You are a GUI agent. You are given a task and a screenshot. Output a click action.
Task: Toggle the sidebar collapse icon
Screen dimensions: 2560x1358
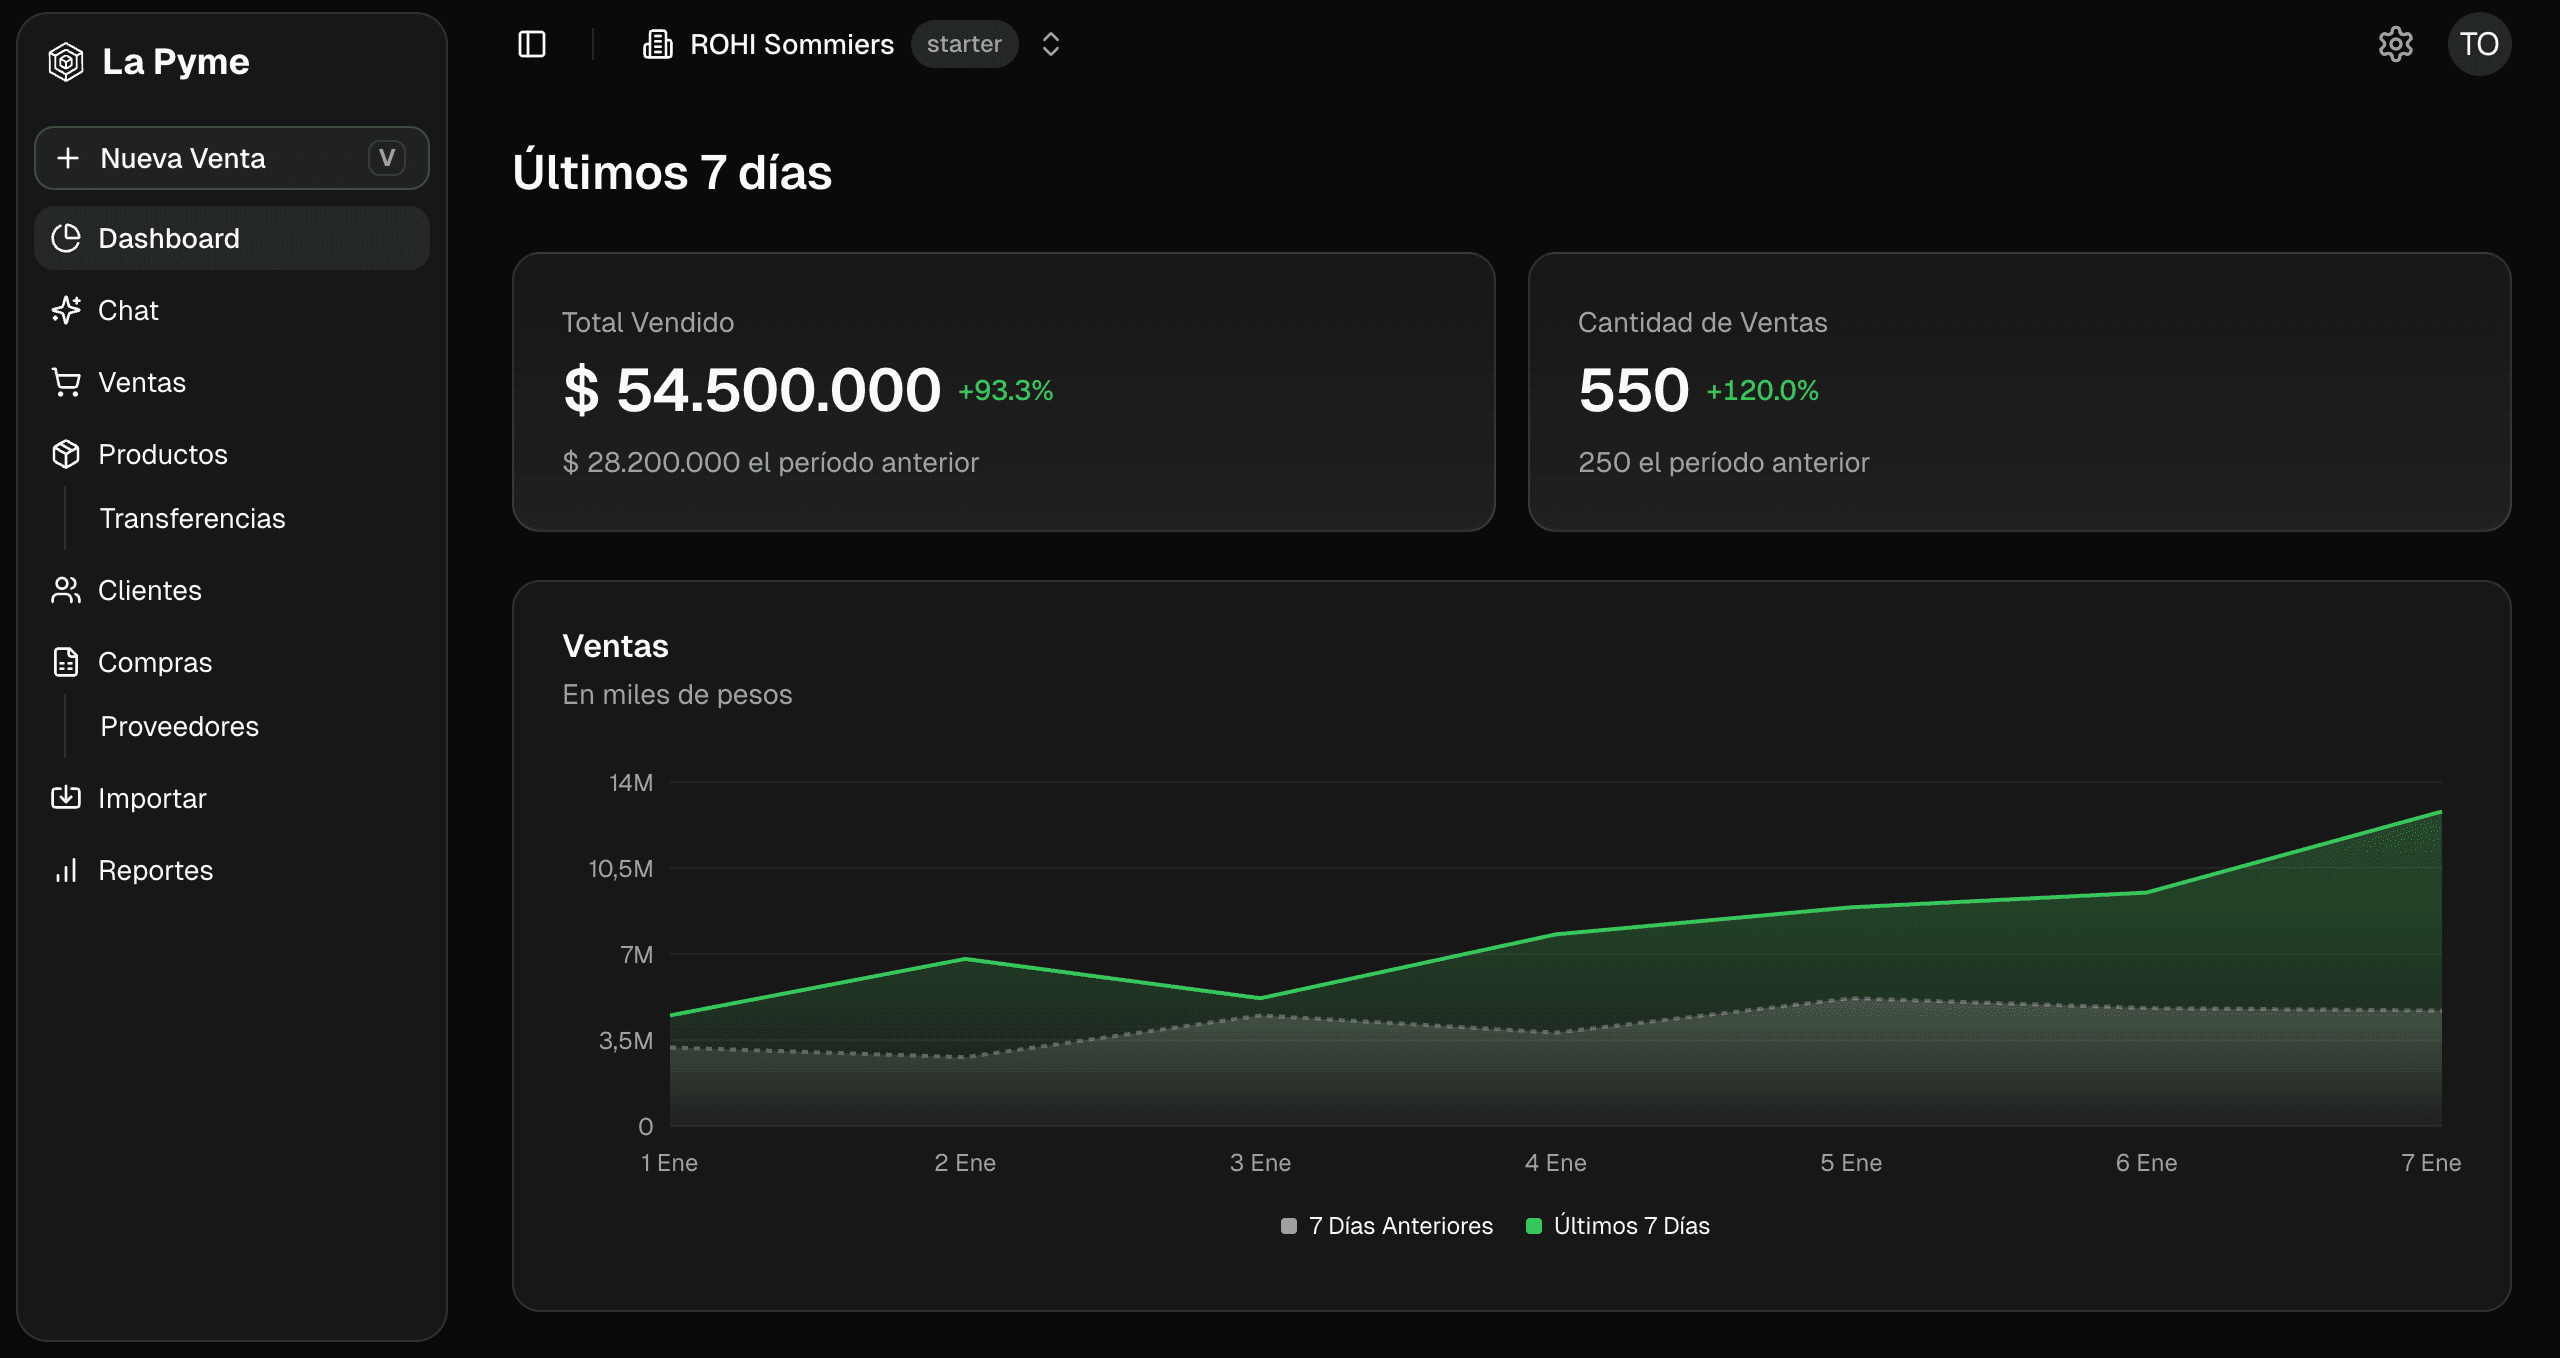coord(533,44)
